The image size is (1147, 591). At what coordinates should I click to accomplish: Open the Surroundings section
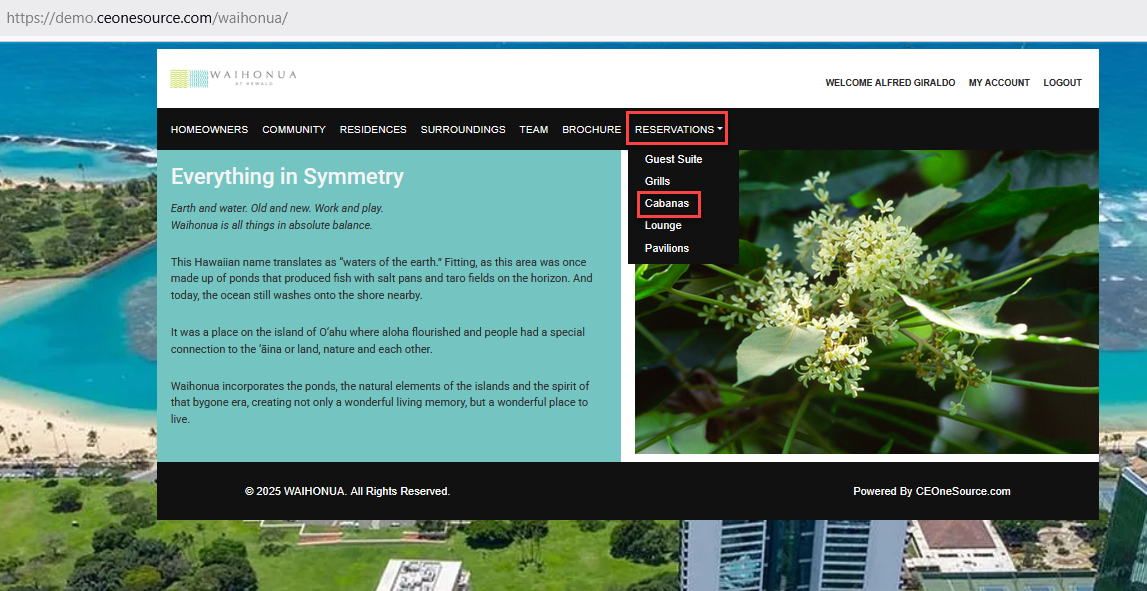coord(463,130)
